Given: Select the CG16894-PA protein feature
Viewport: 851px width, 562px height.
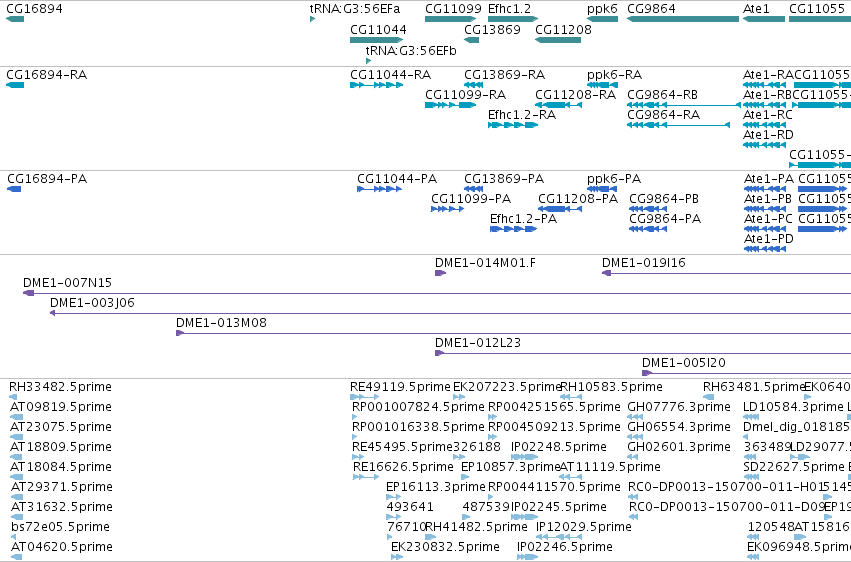Looking at the screenshot, I should tap(14, 189).
